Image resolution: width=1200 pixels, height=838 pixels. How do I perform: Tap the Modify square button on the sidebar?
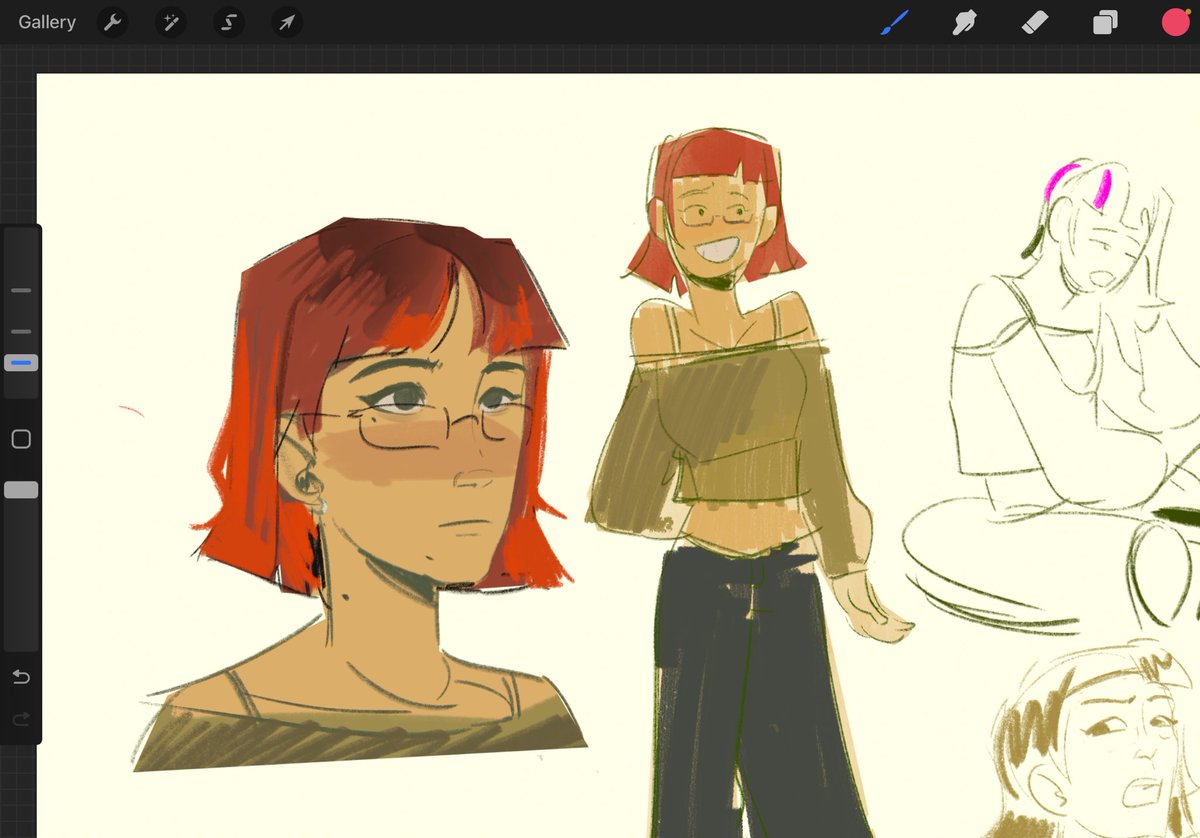pos(20,438)
